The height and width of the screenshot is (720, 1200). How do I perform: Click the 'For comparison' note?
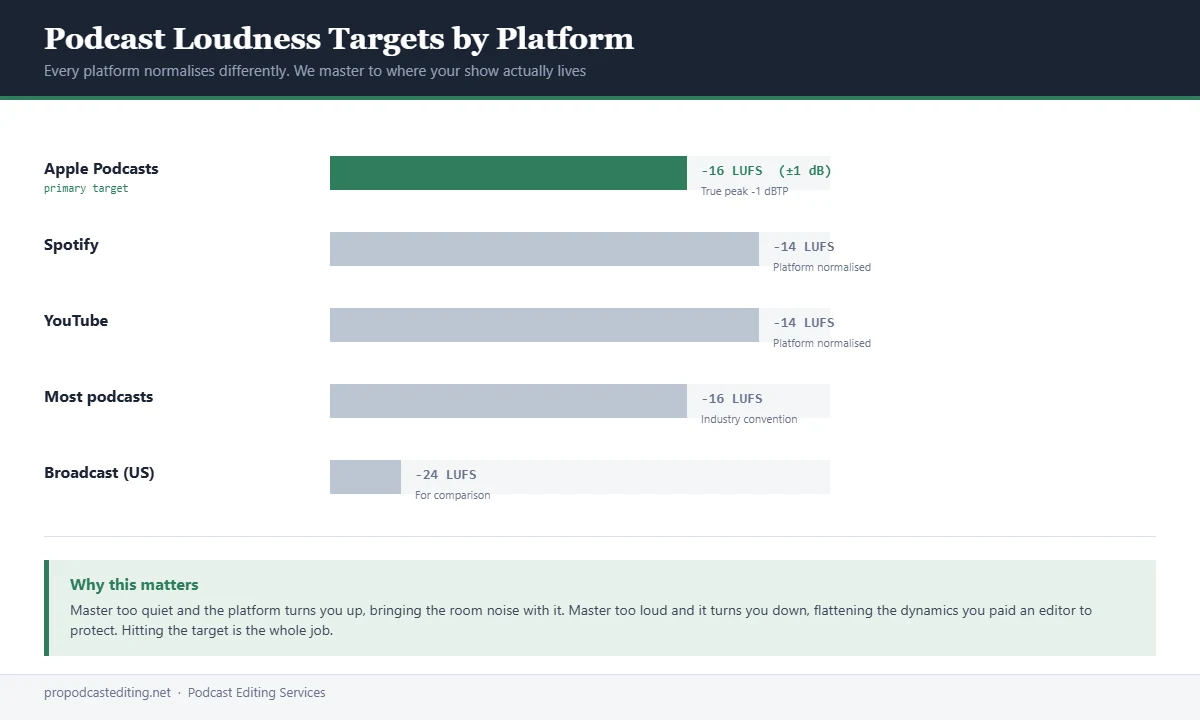pyautogui.click(x=453, y=495)
